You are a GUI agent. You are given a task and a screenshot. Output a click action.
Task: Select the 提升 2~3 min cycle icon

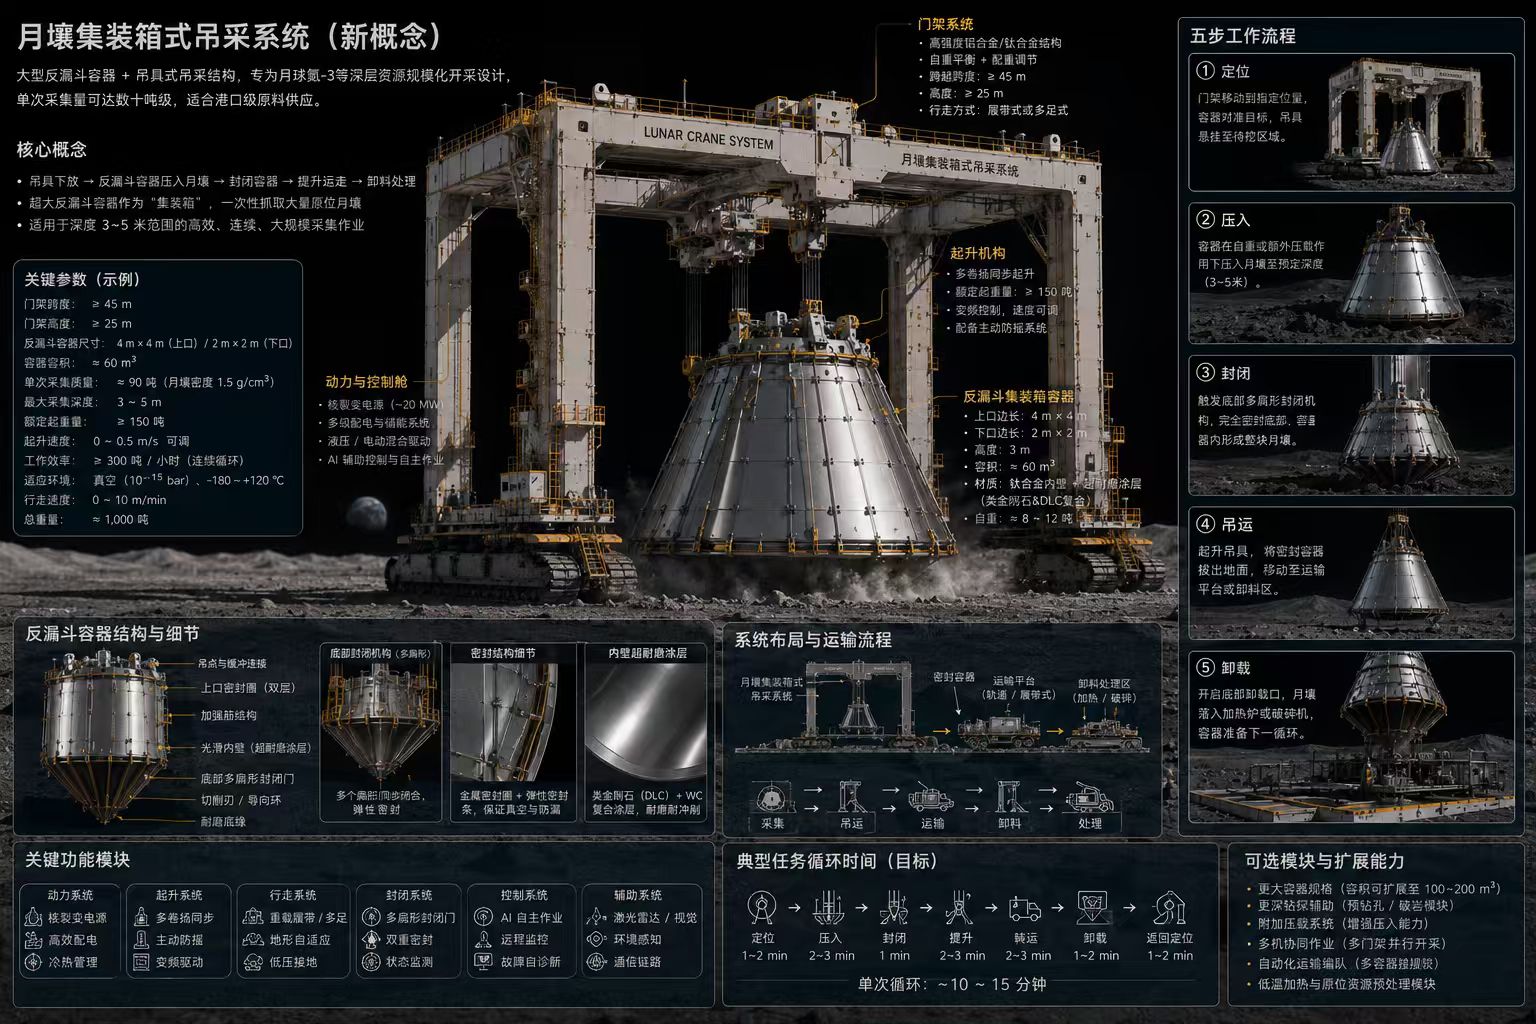(959, 908)
